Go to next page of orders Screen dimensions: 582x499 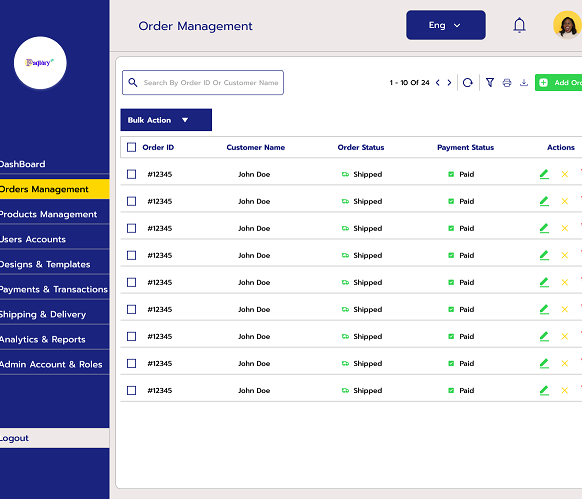click(x=449, y=82)
